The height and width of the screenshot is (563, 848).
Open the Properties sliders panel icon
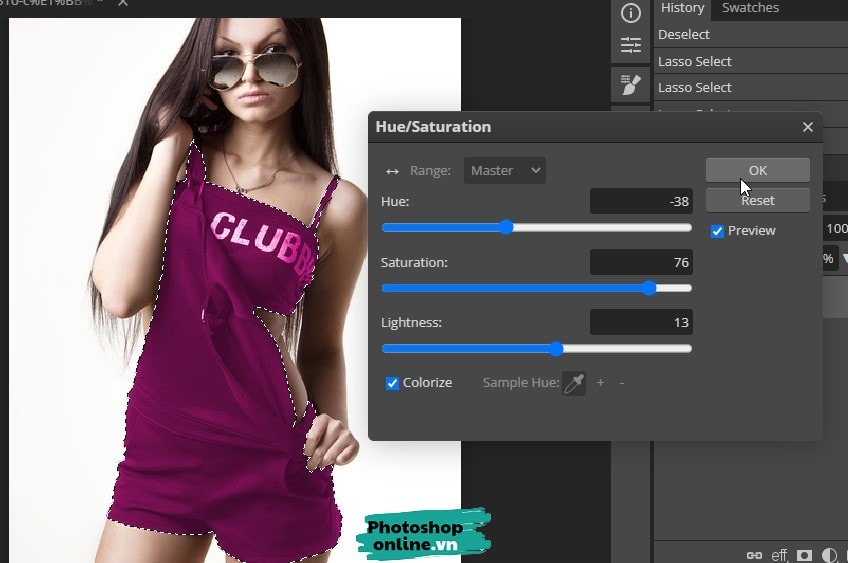pyautogui.click(x=631, y=46)
